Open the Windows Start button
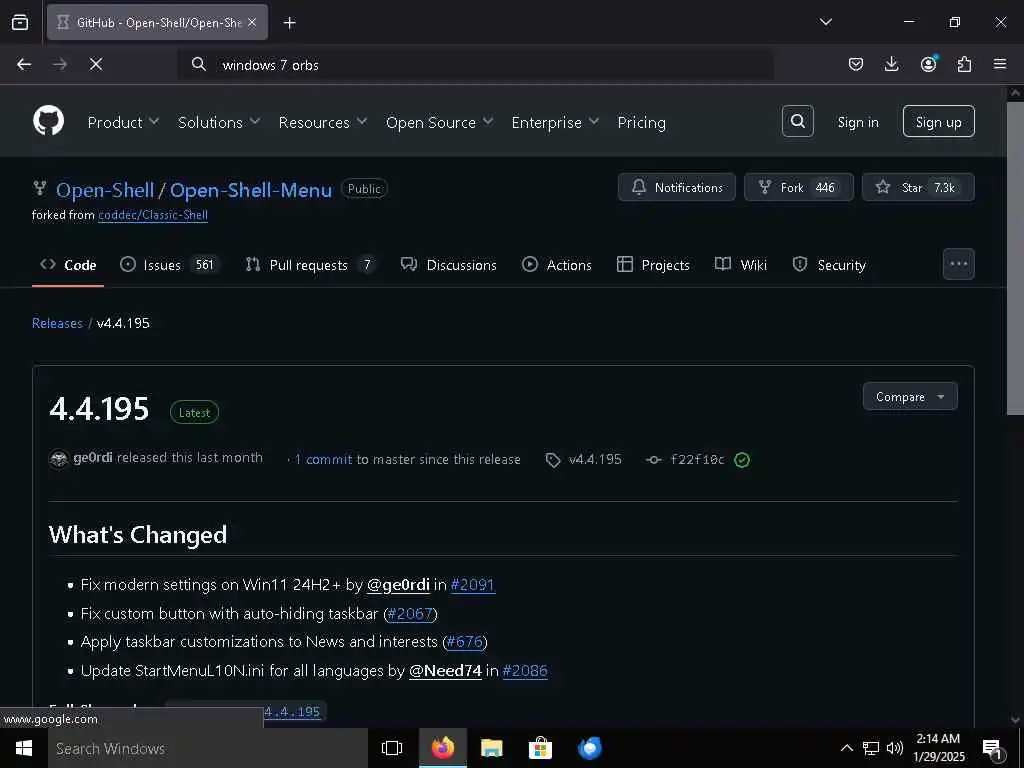 (24, 748)
